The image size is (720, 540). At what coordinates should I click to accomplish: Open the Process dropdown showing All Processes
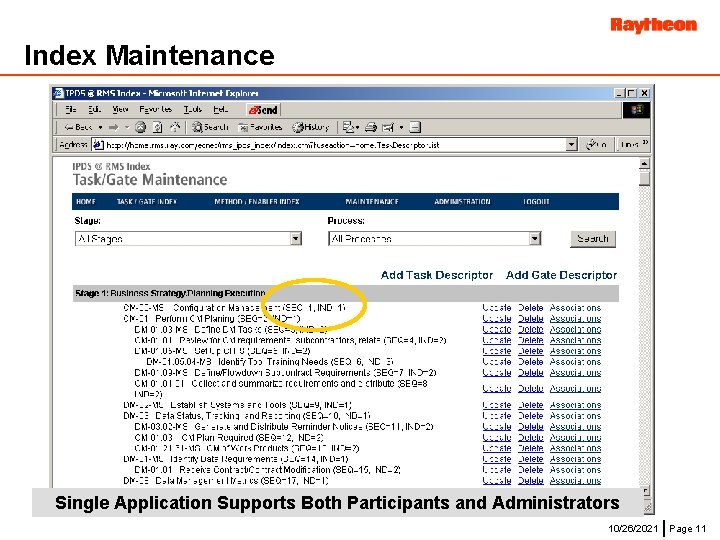coord(434,239)
